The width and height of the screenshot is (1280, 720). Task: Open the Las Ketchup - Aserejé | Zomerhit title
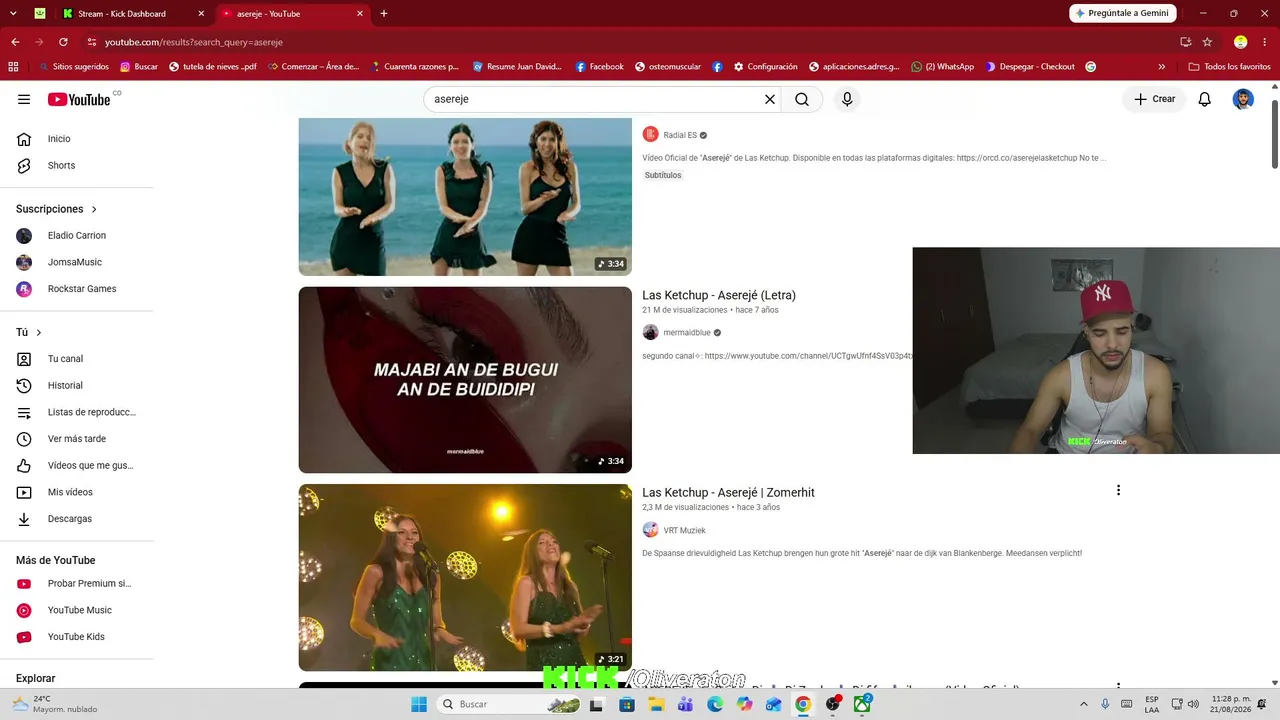(728, 492)
